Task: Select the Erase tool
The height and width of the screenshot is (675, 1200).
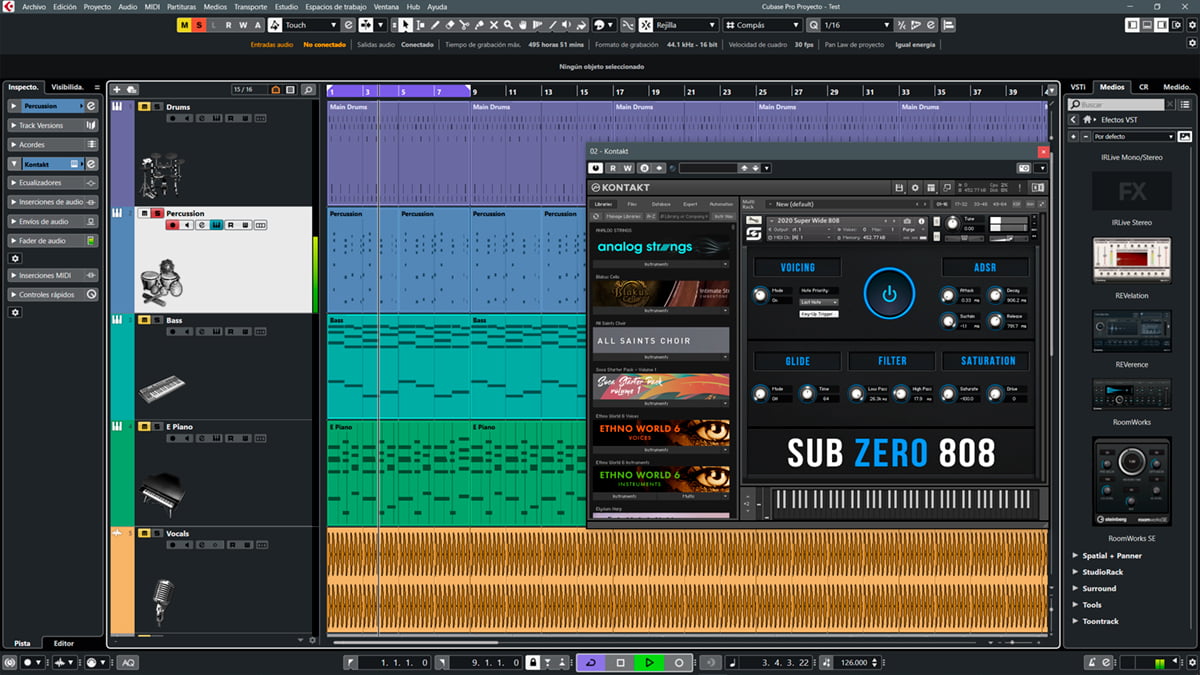Action: tap(450, 24)
